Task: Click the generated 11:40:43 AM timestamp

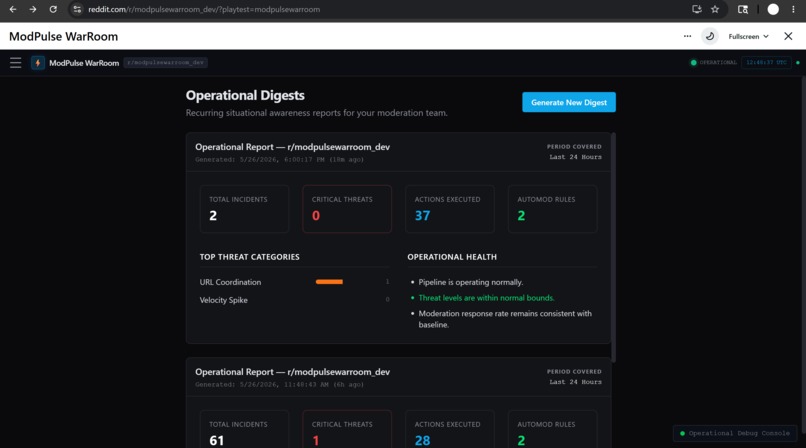Action: point(279,385)
